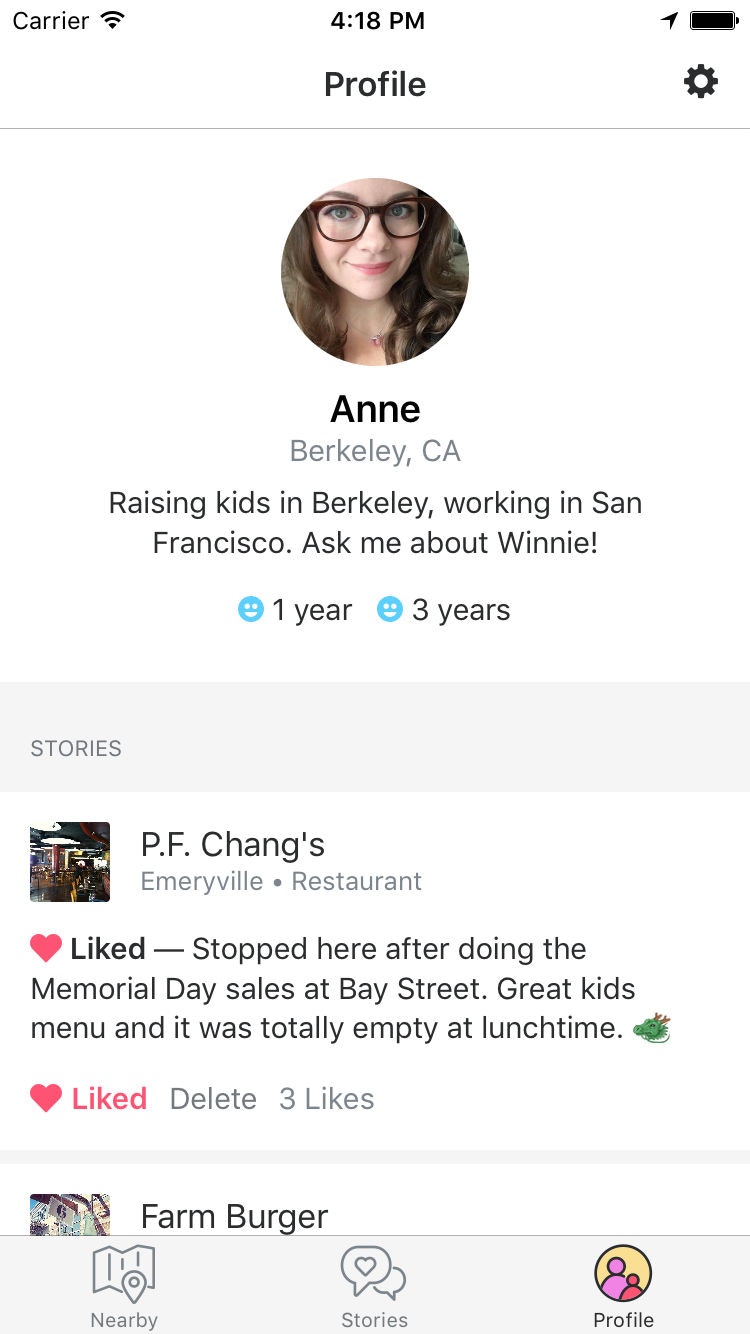
Task: Tap the dragon emoji in the story
Action: [x=652, y=1028]
